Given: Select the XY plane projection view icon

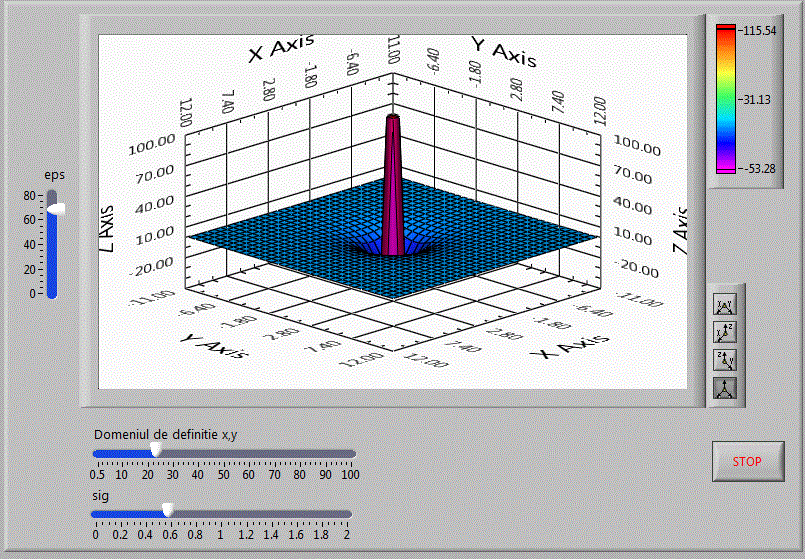Looking at the screenshot, I should (723, 305).
